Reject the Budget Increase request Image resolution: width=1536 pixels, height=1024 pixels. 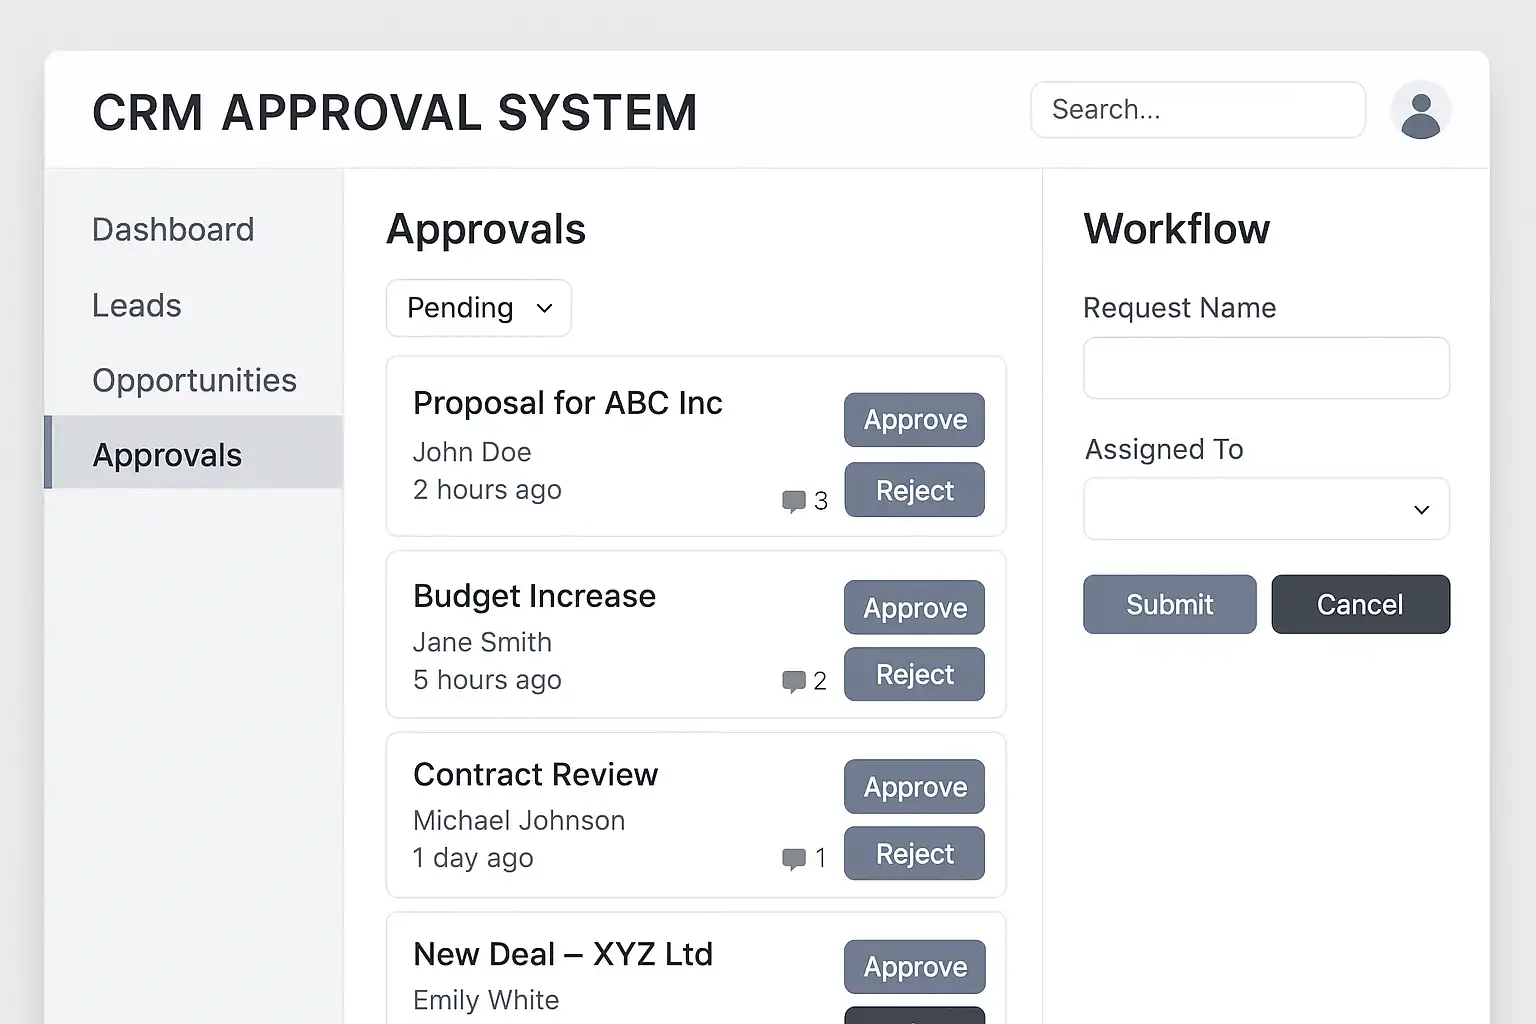tap(914, 675)
